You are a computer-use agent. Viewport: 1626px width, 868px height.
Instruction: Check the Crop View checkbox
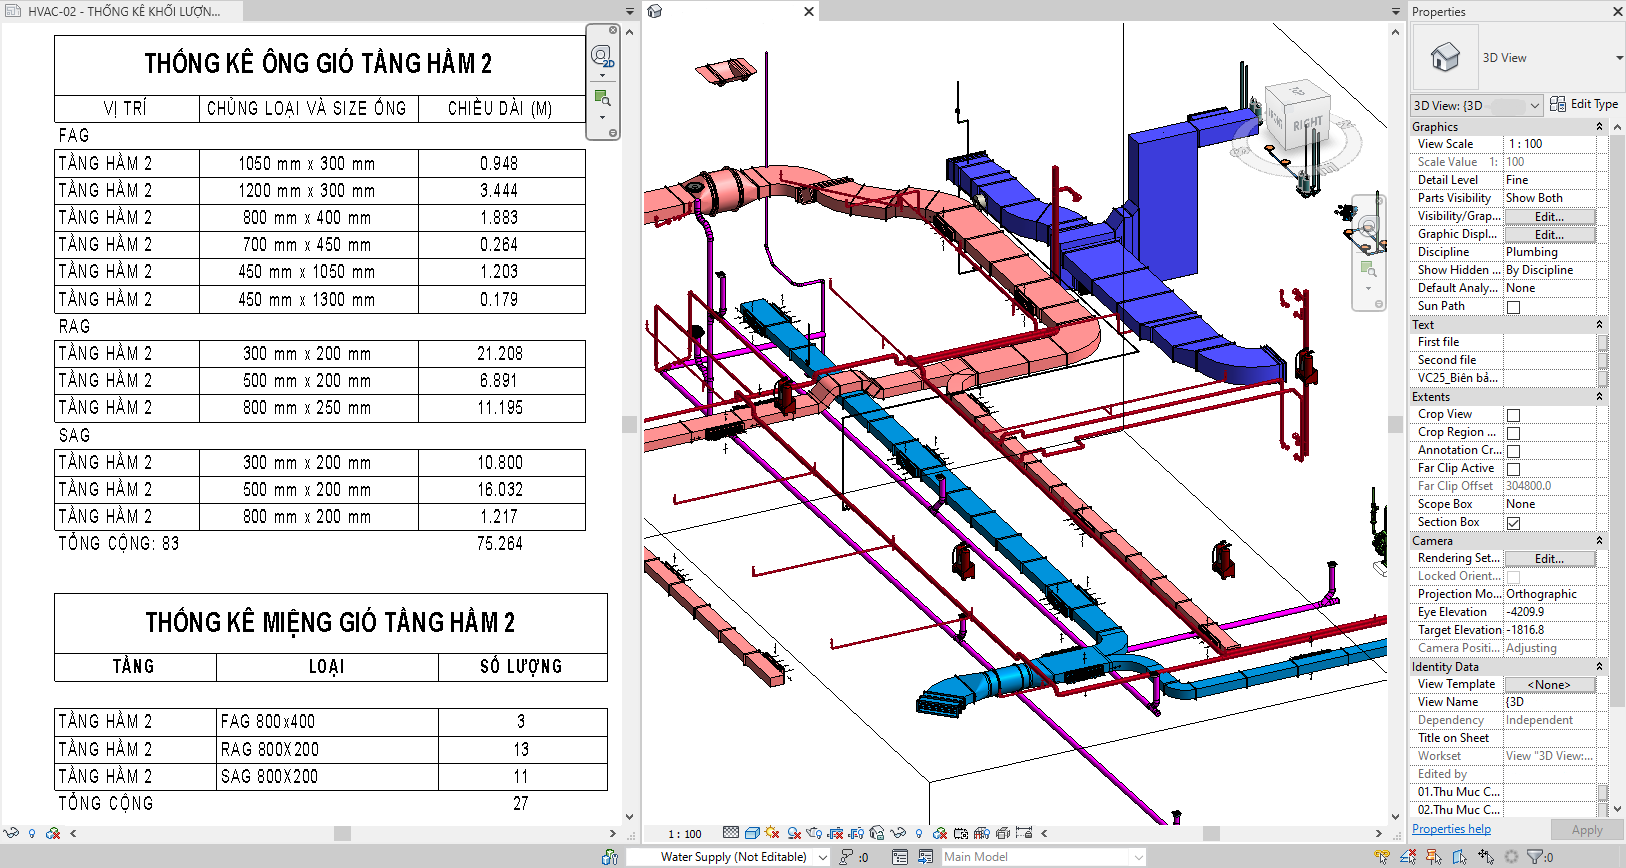pyautogui.click(x=1513, y=415)
